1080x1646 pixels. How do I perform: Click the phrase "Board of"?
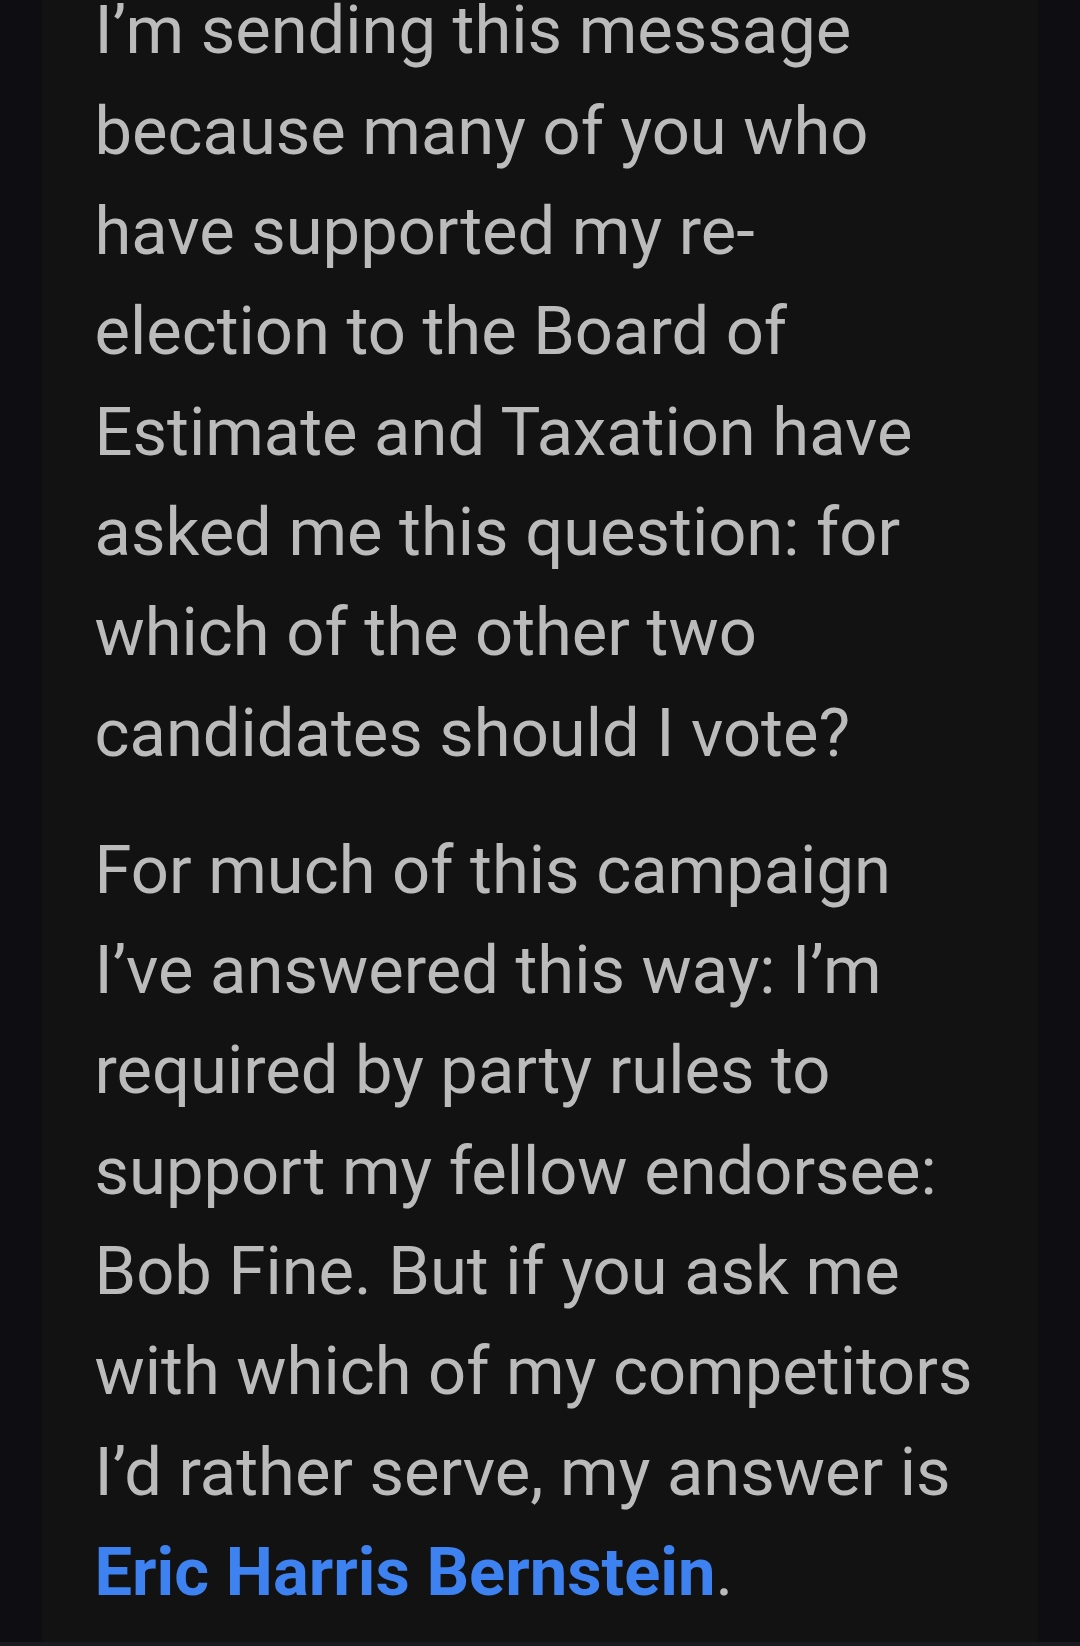click(x=659, y=331)
